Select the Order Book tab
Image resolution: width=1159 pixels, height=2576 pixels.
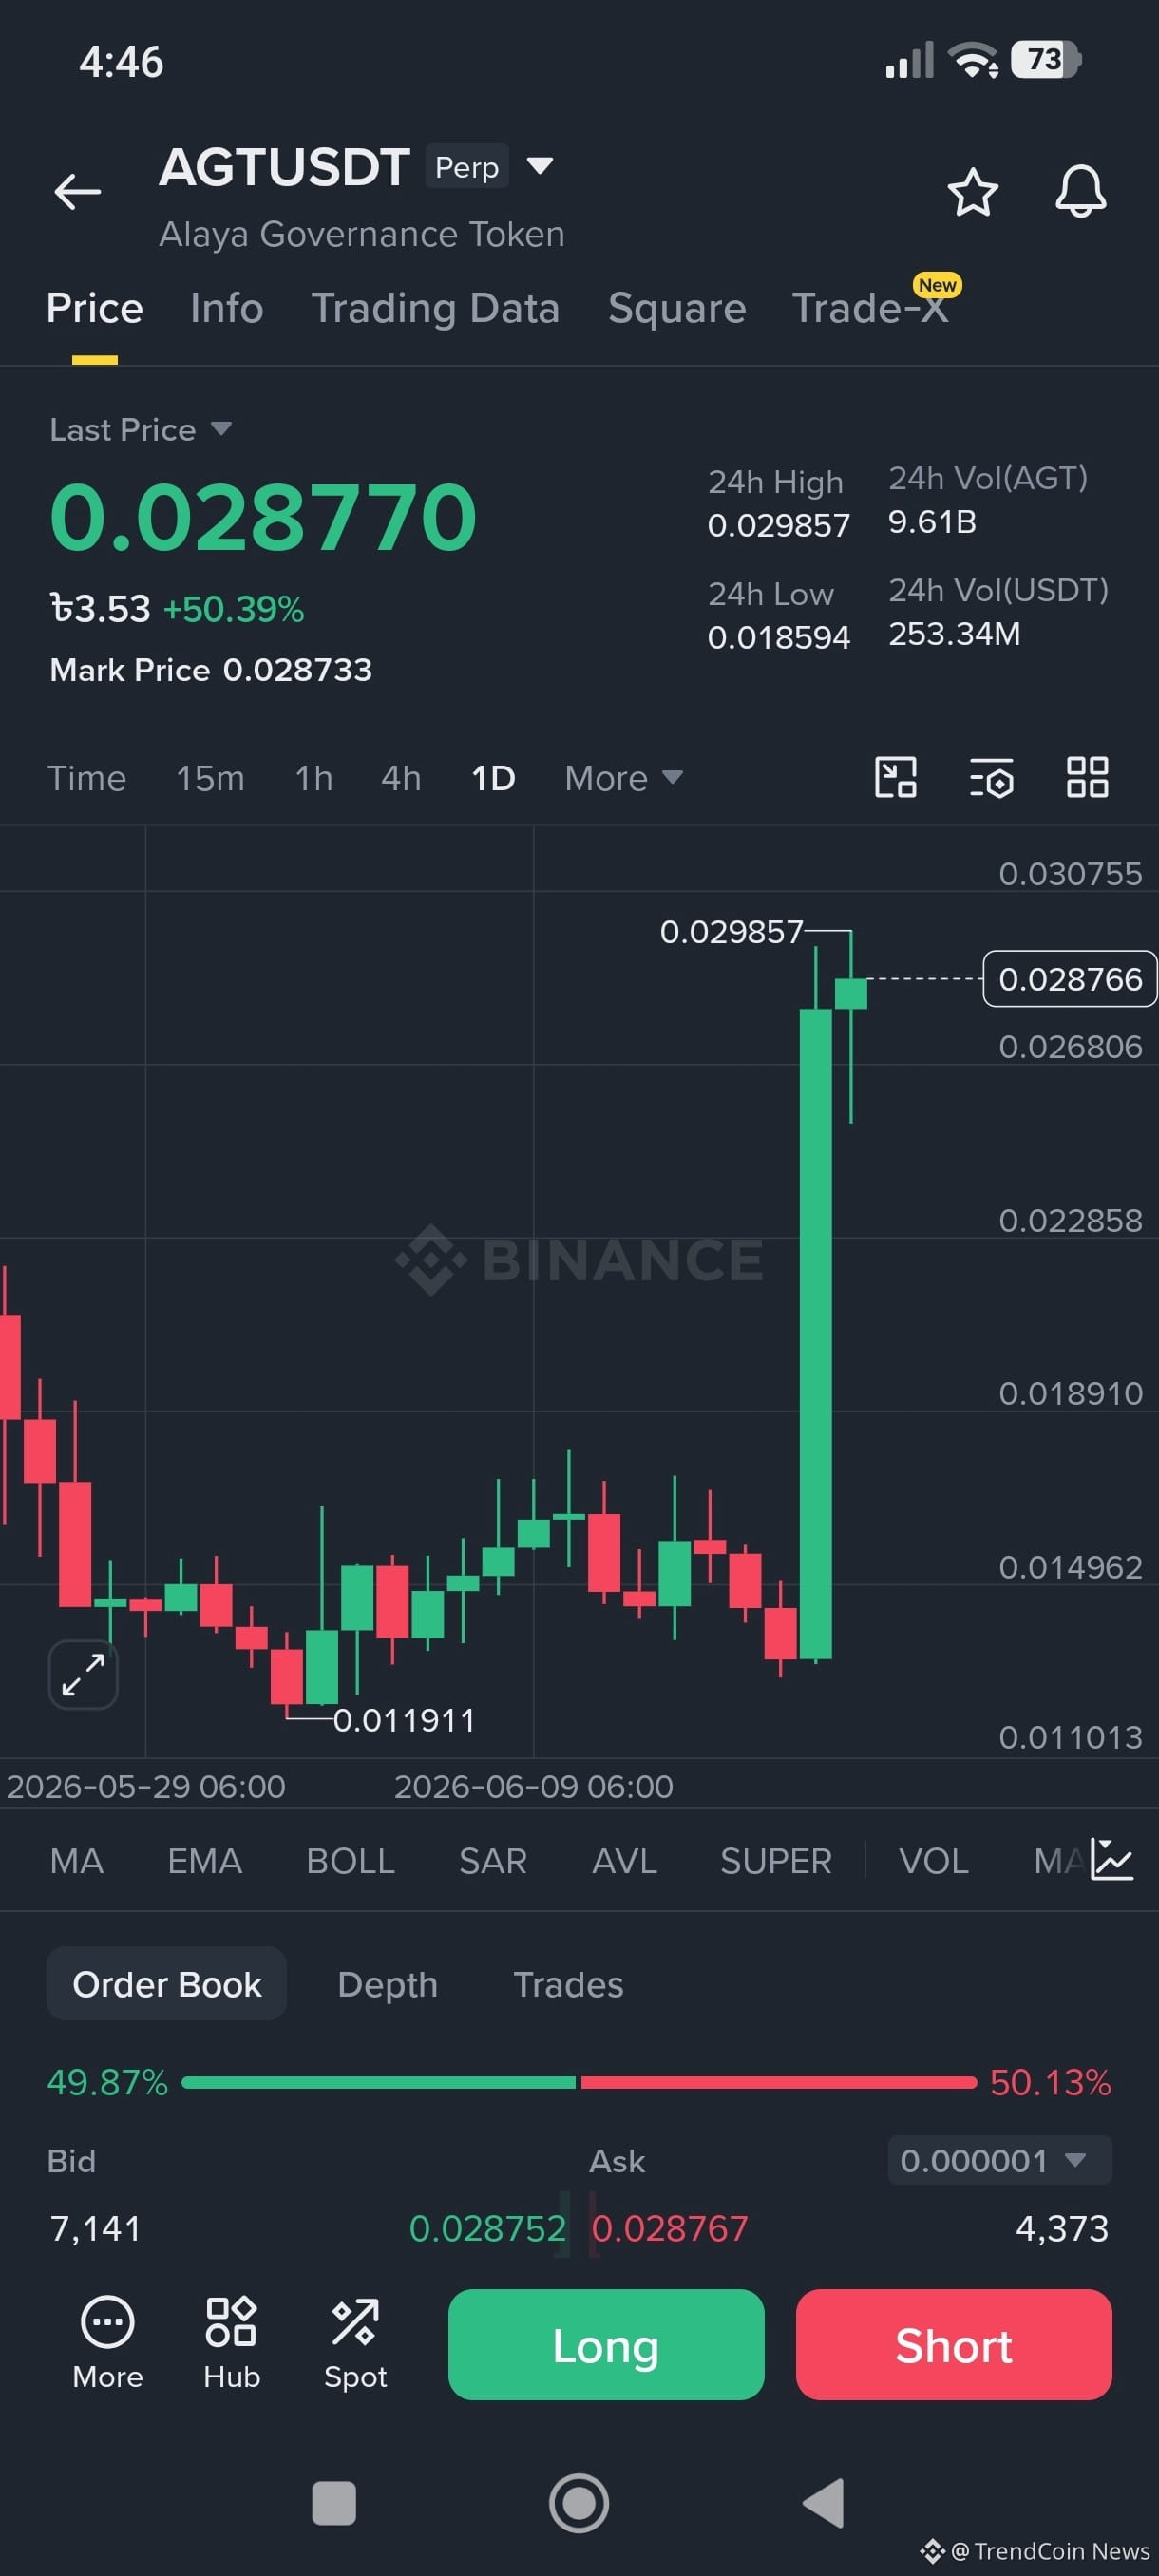click(x=167, y=1984)
